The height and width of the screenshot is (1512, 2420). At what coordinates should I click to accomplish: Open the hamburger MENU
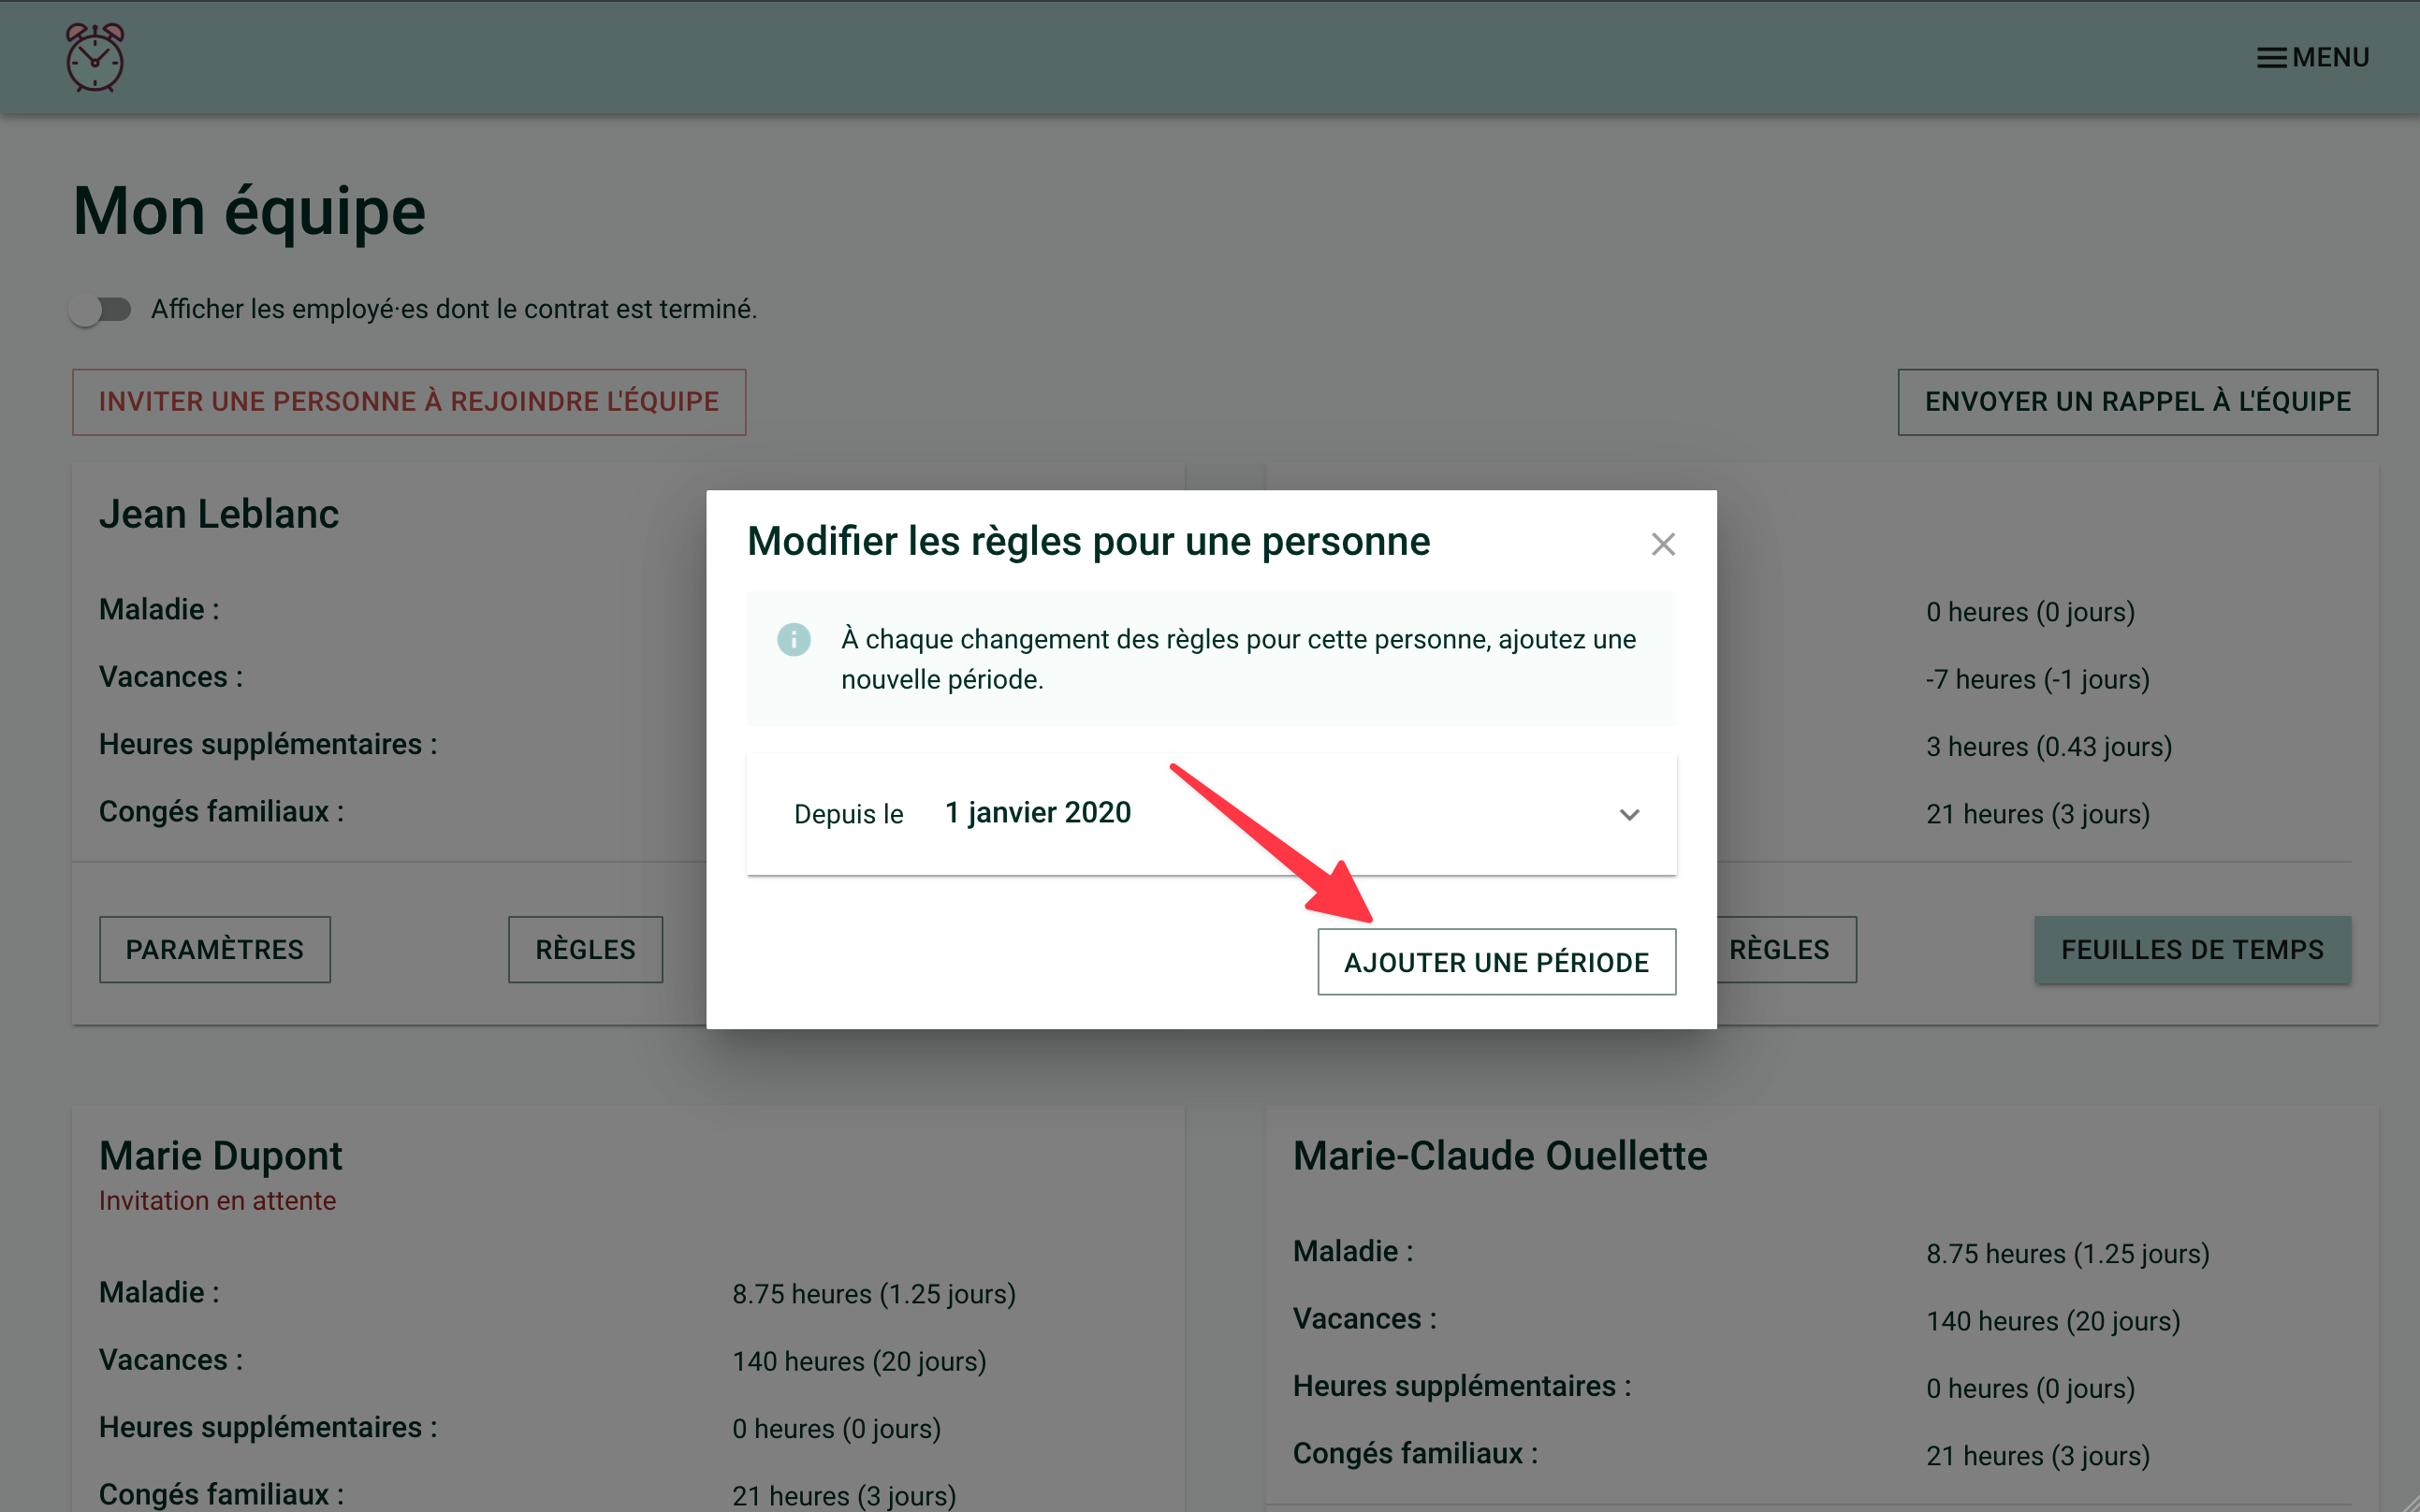tap(2312, 58)
